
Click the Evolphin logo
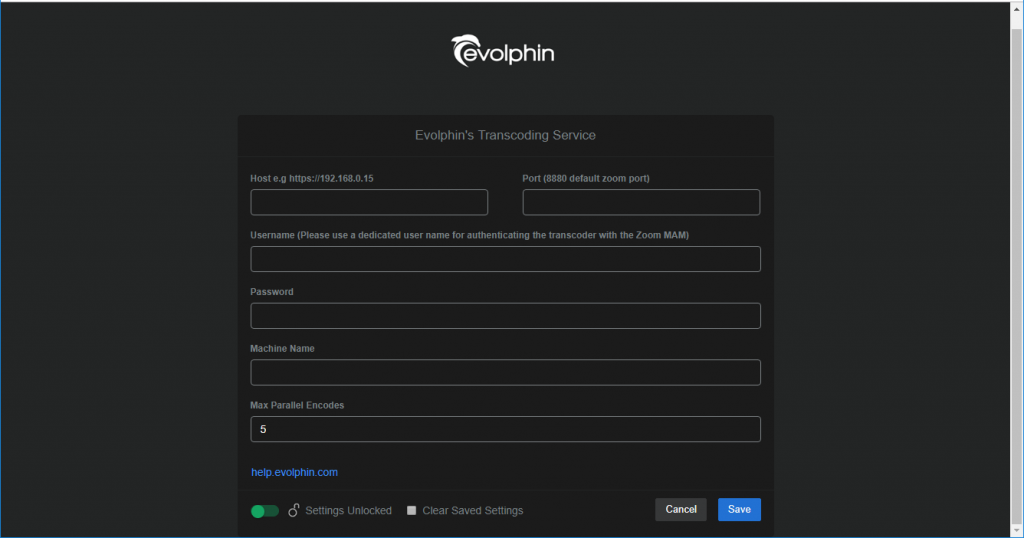click(502, 51)
